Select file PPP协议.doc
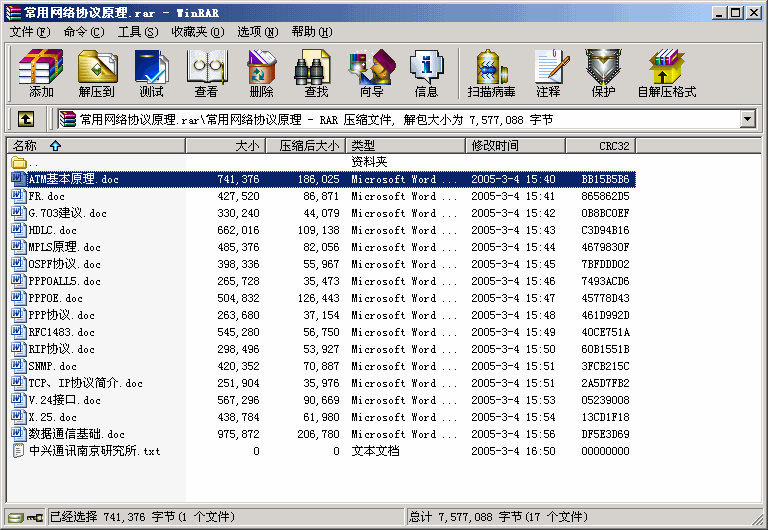 [x=61, y=315]
